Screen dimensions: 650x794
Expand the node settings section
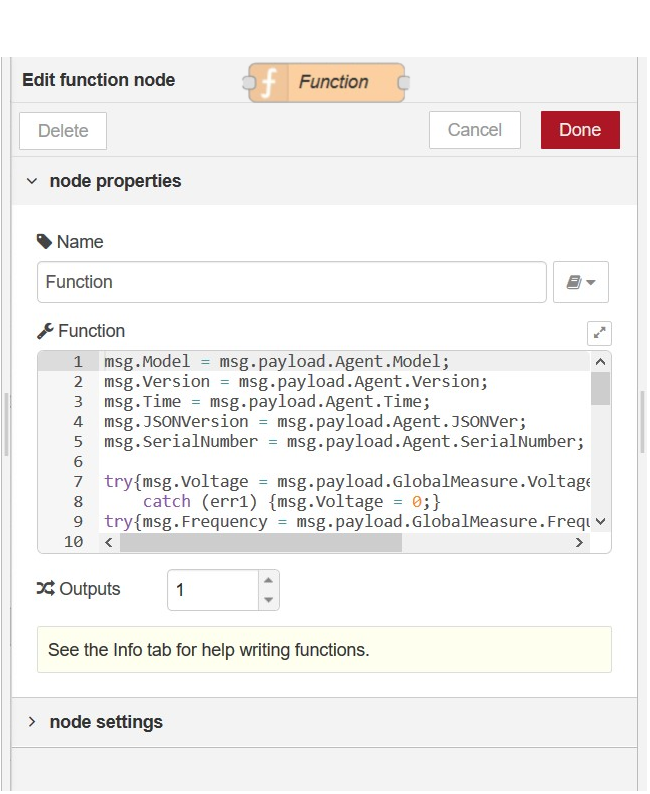coord(32,722)
